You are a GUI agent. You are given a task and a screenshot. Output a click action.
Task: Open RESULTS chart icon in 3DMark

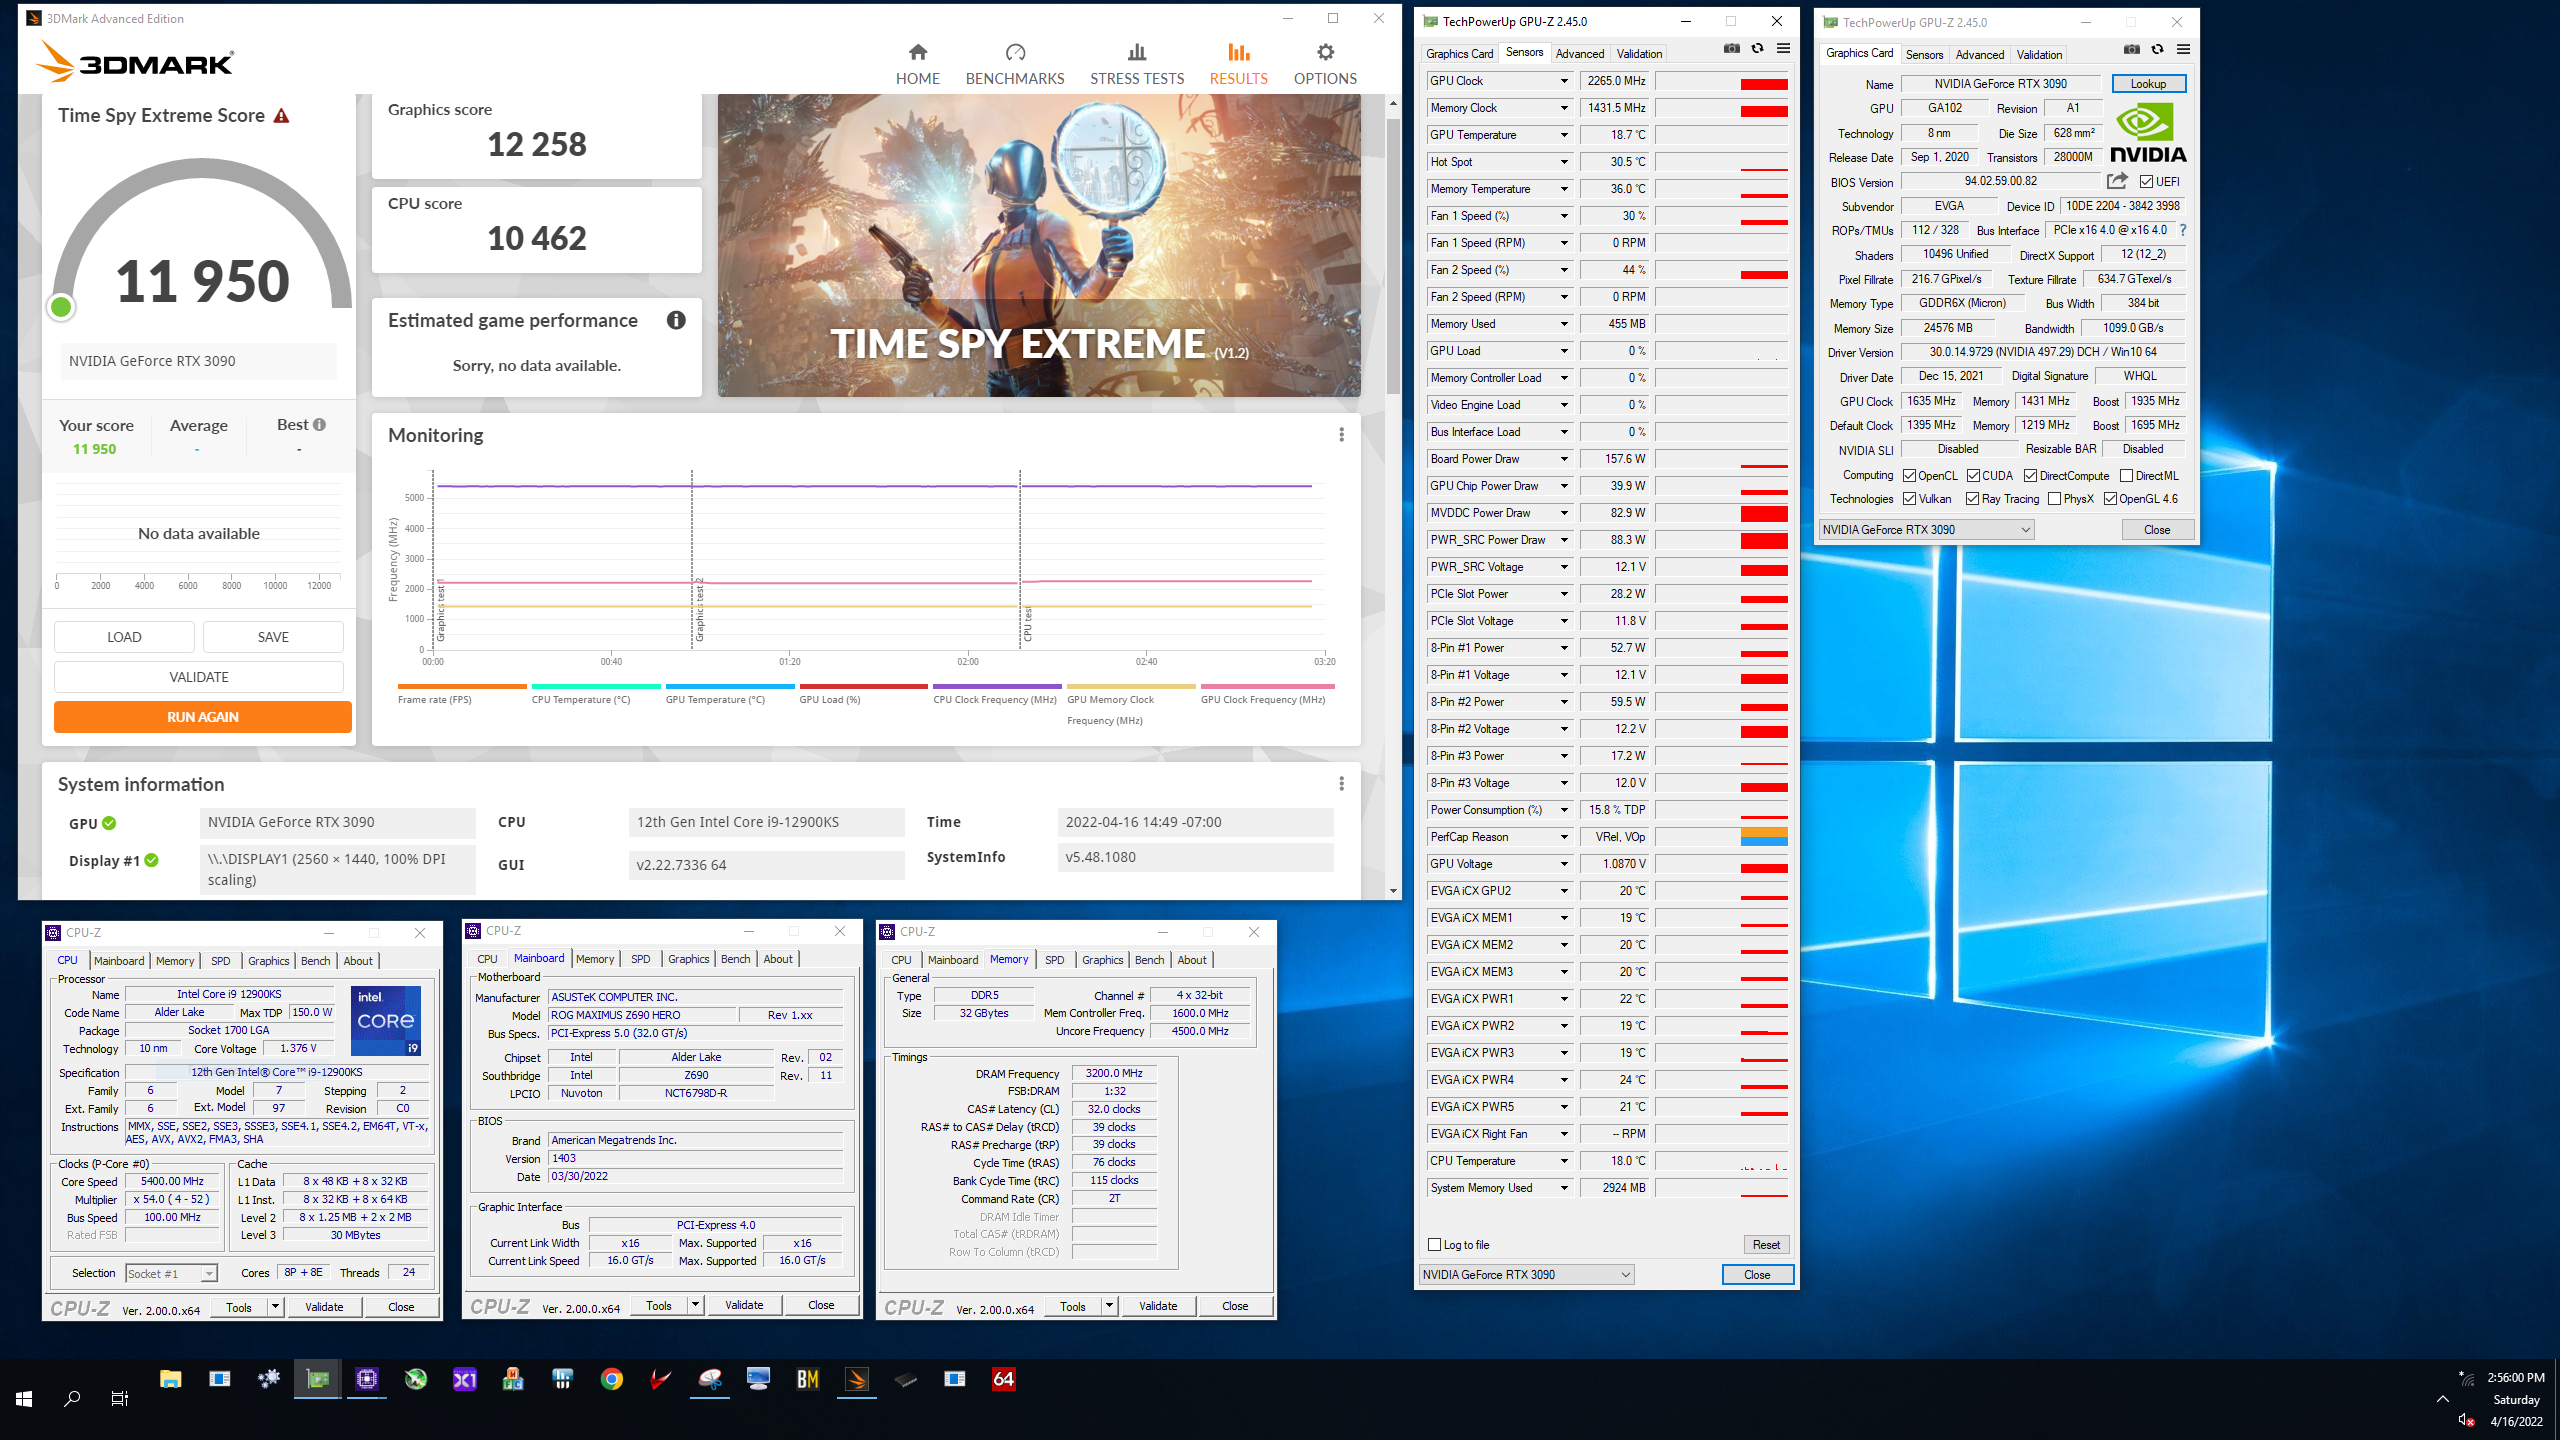1239,52
